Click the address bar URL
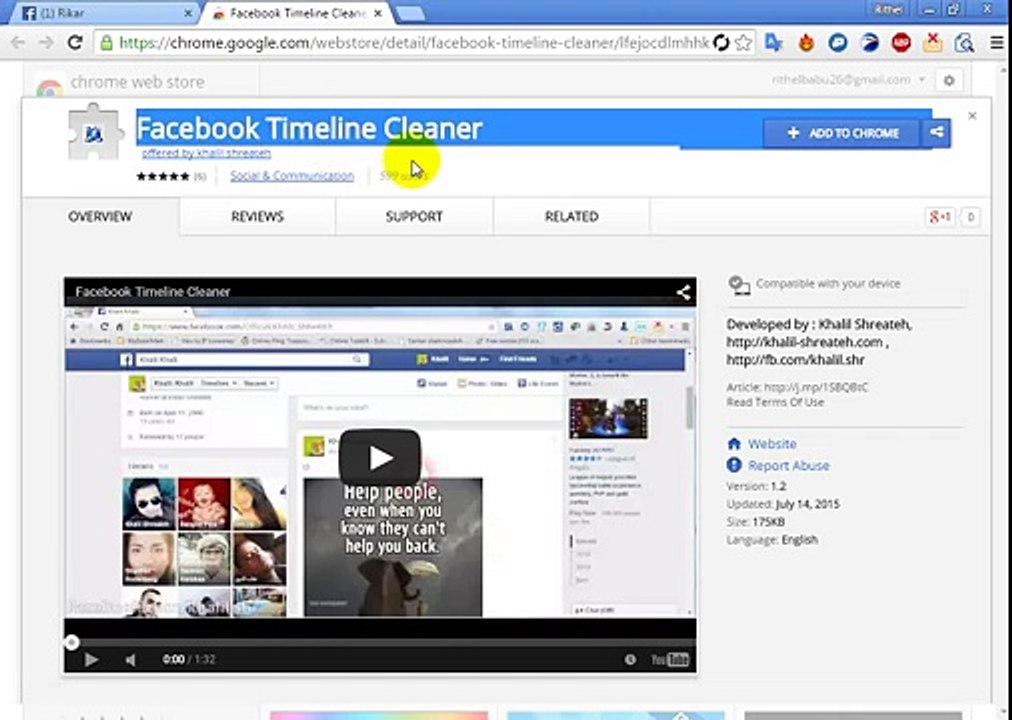 click(414, 43)
